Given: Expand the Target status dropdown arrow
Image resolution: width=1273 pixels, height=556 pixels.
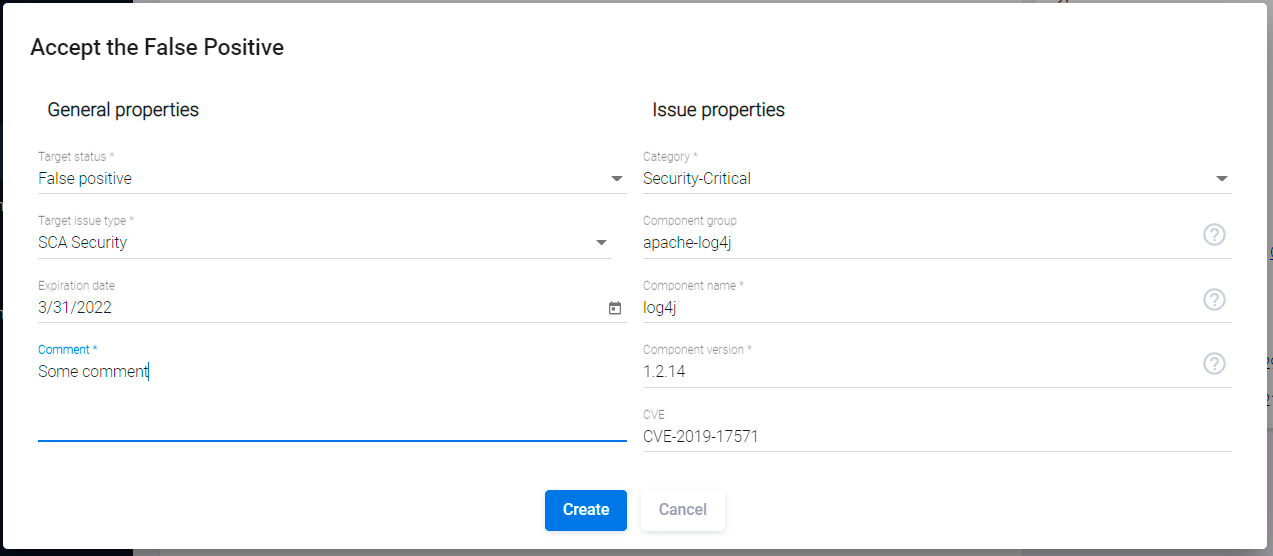Looking at the screenshot, I should [617, 179].
